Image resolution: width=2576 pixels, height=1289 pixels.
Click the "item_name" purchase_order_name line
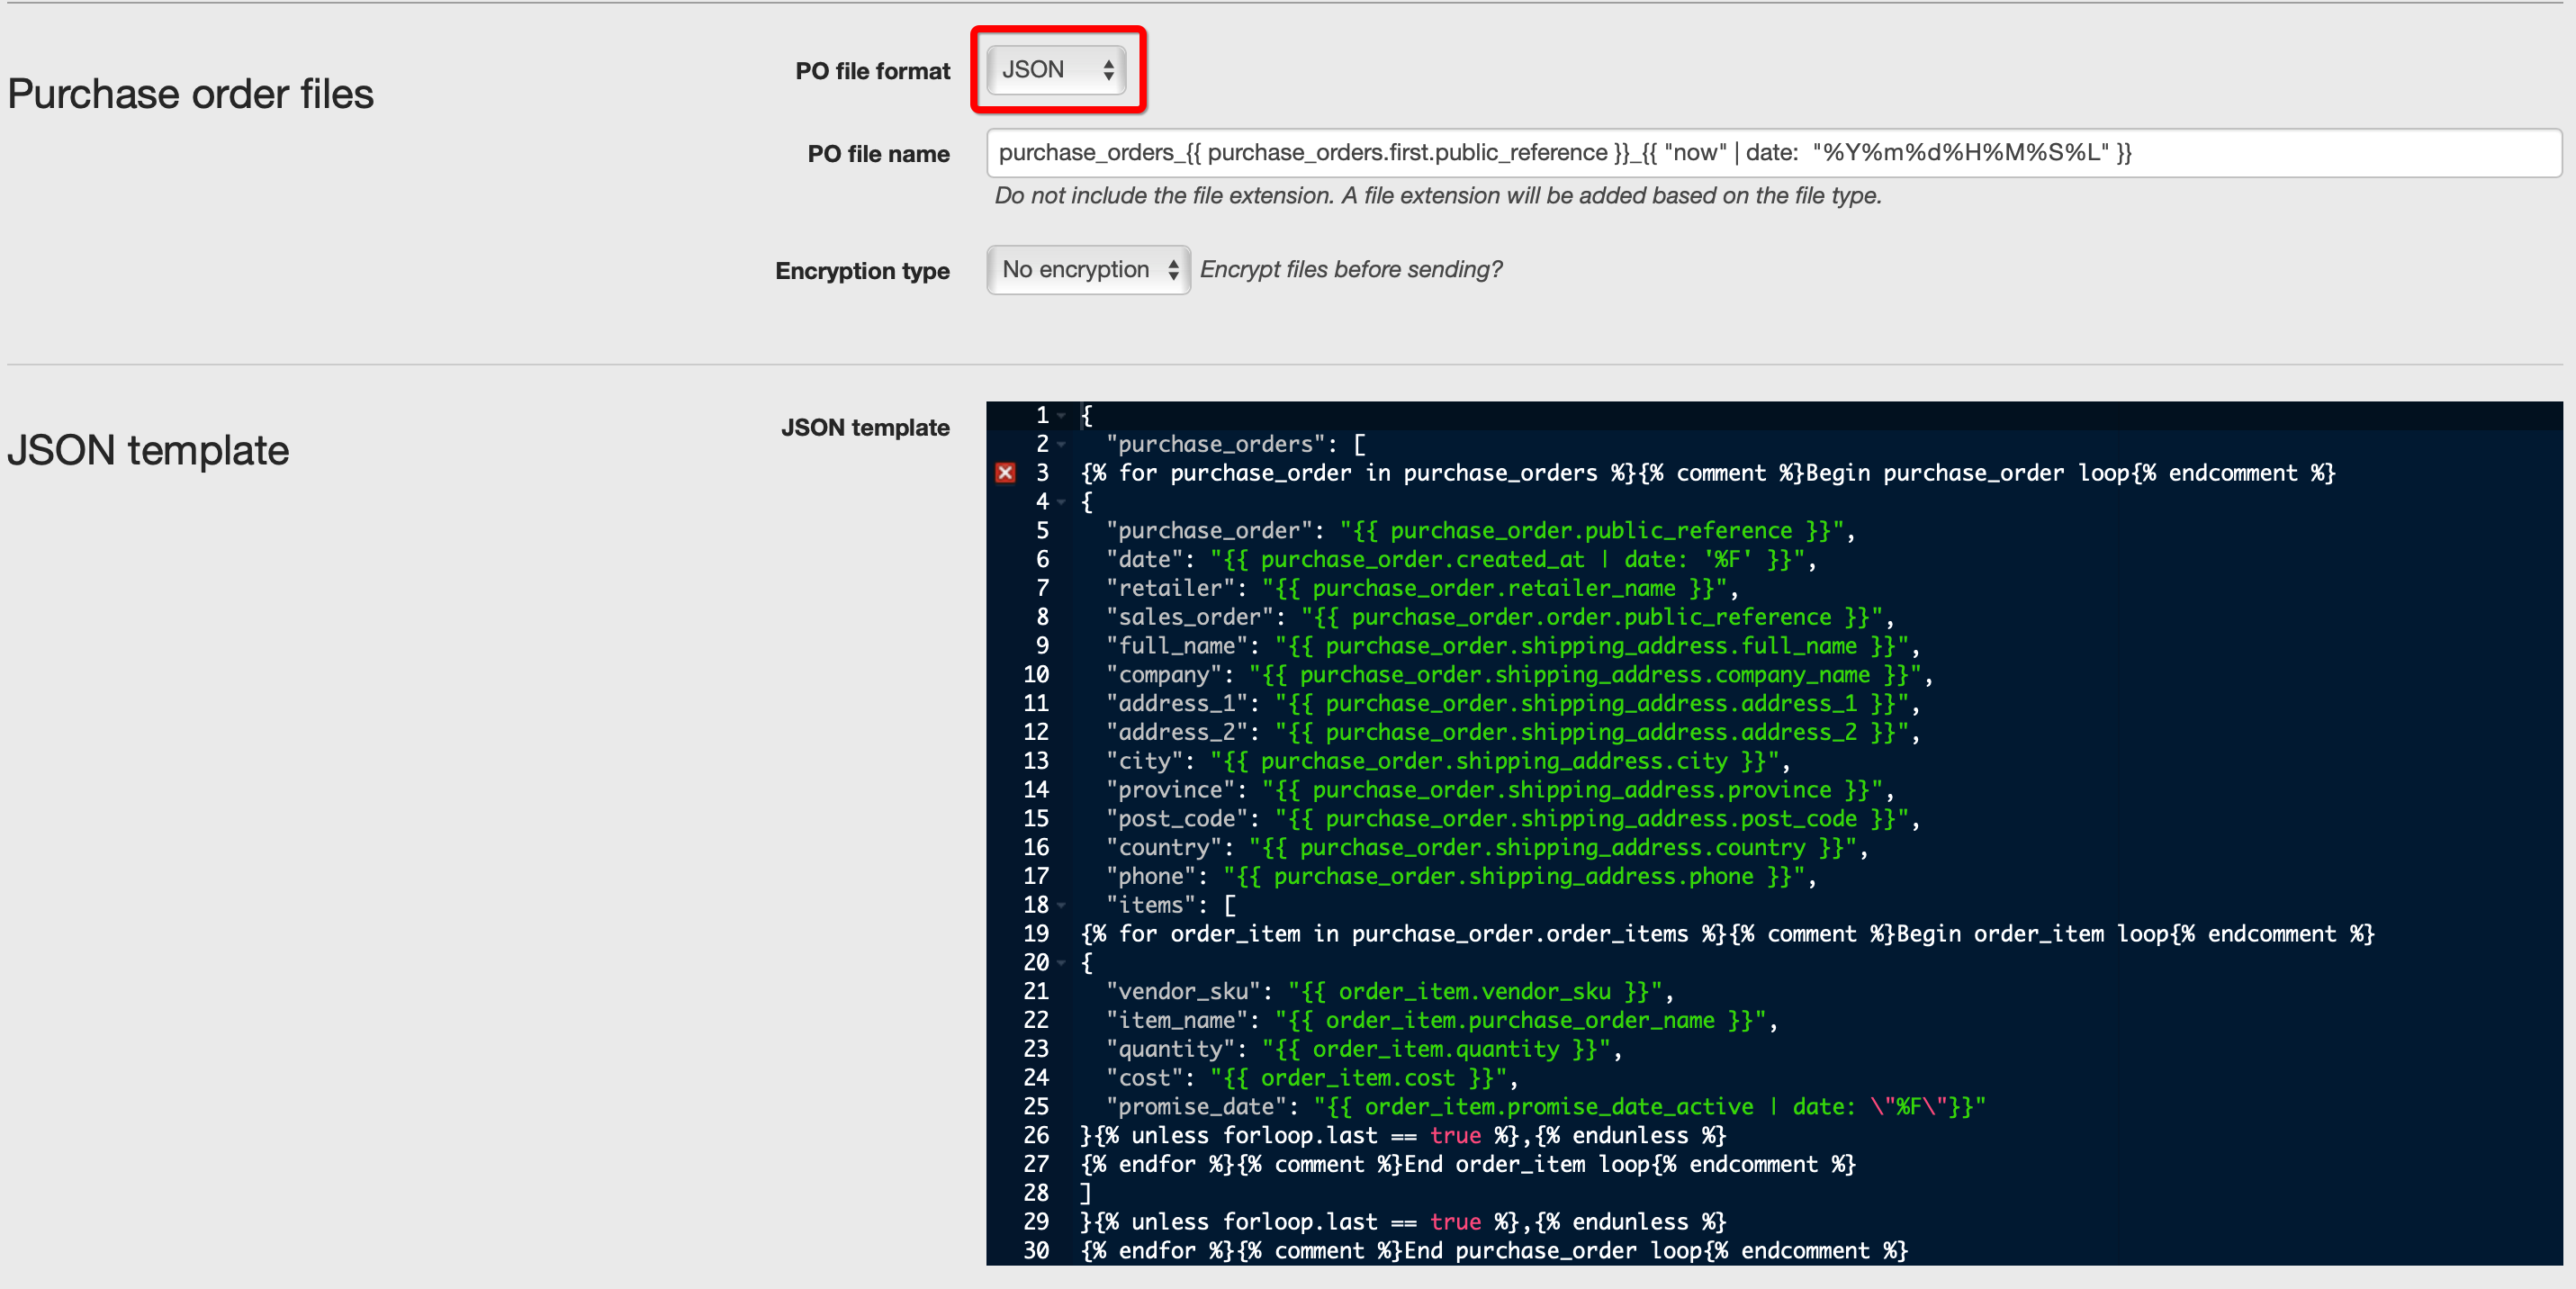click(x=1441, y=1021)
